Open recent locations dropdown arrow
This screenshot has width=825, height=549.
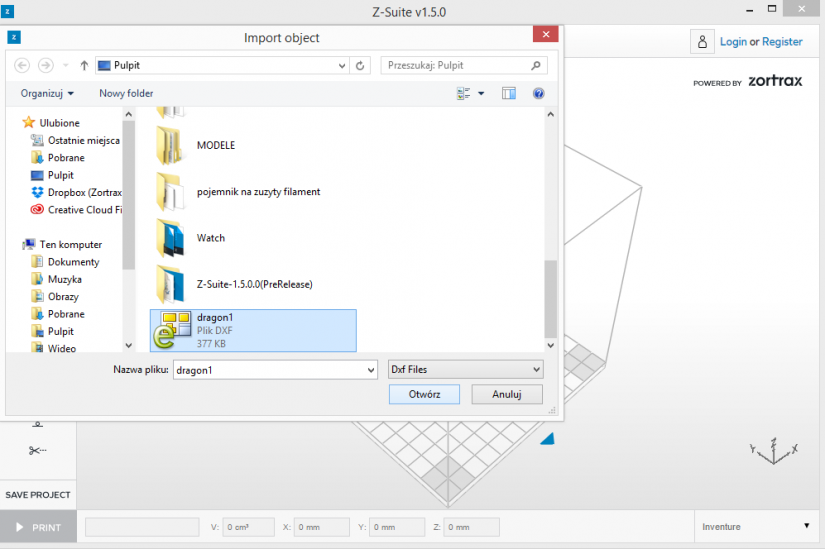(x=66, y=65)
